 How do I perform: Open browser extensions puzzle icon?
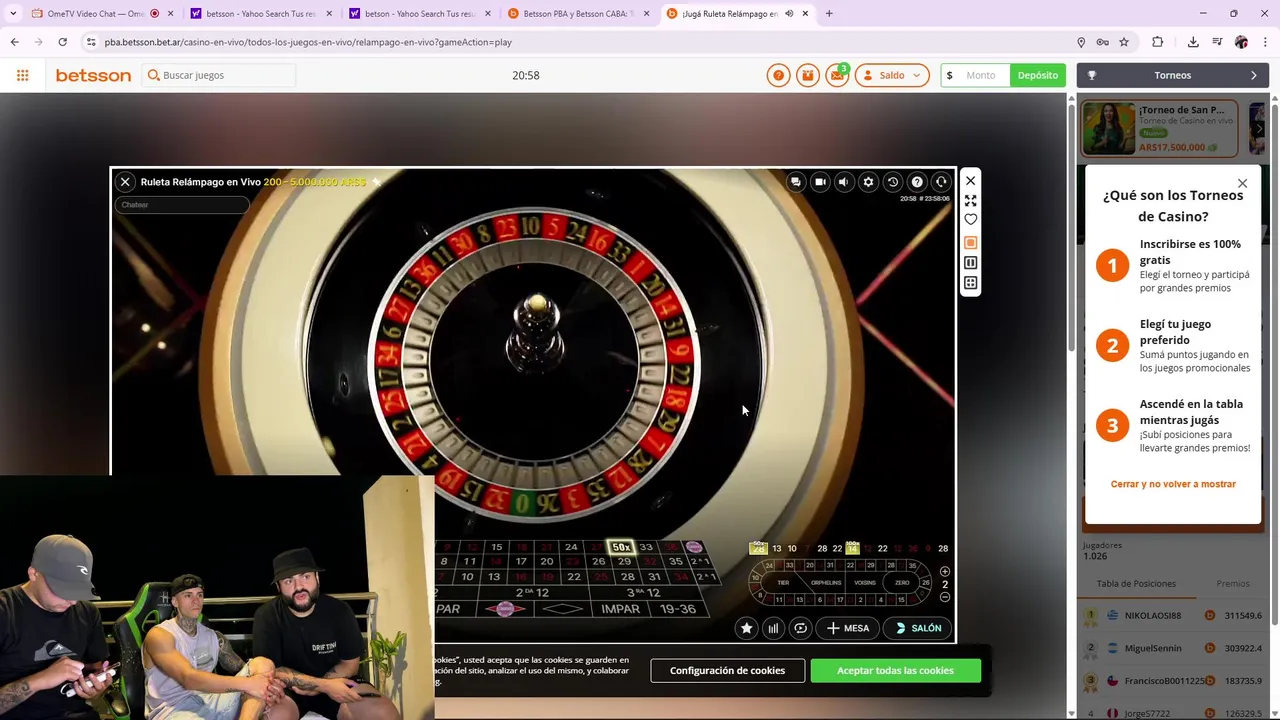[x=1158, y=42]
